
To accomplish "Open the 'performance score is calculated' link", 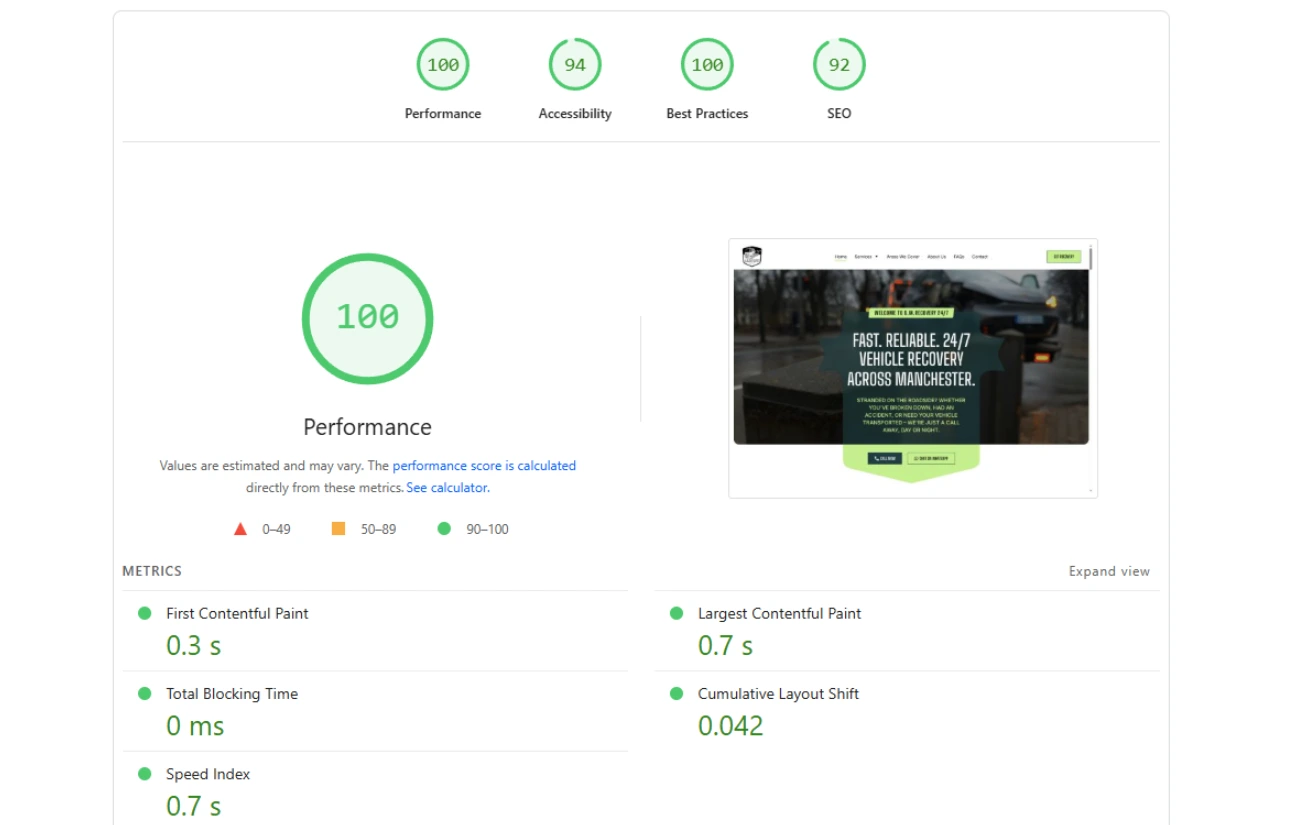I will [484, 466].
